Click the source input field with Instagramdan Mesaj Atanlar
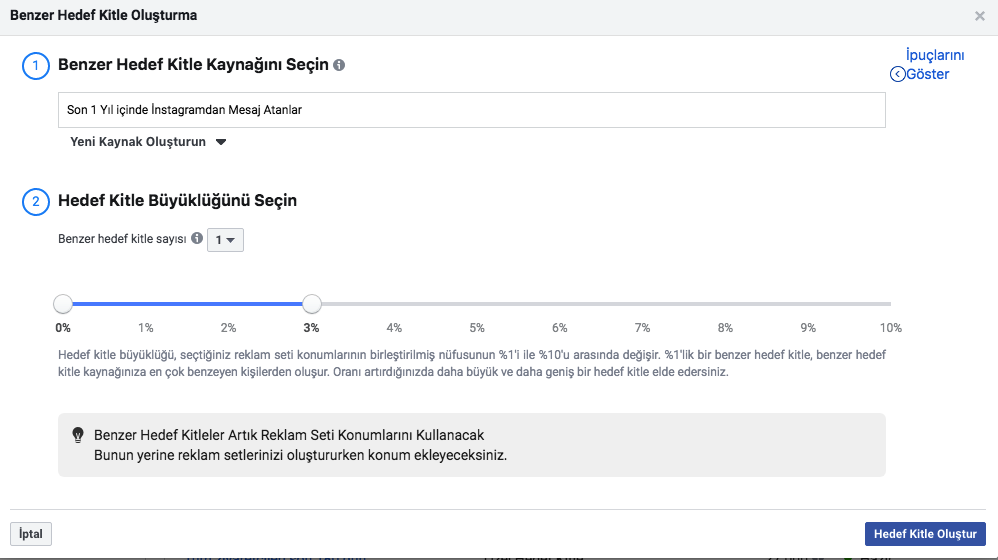The height and width of the screenshot is (560, 998). pos(472,110)
